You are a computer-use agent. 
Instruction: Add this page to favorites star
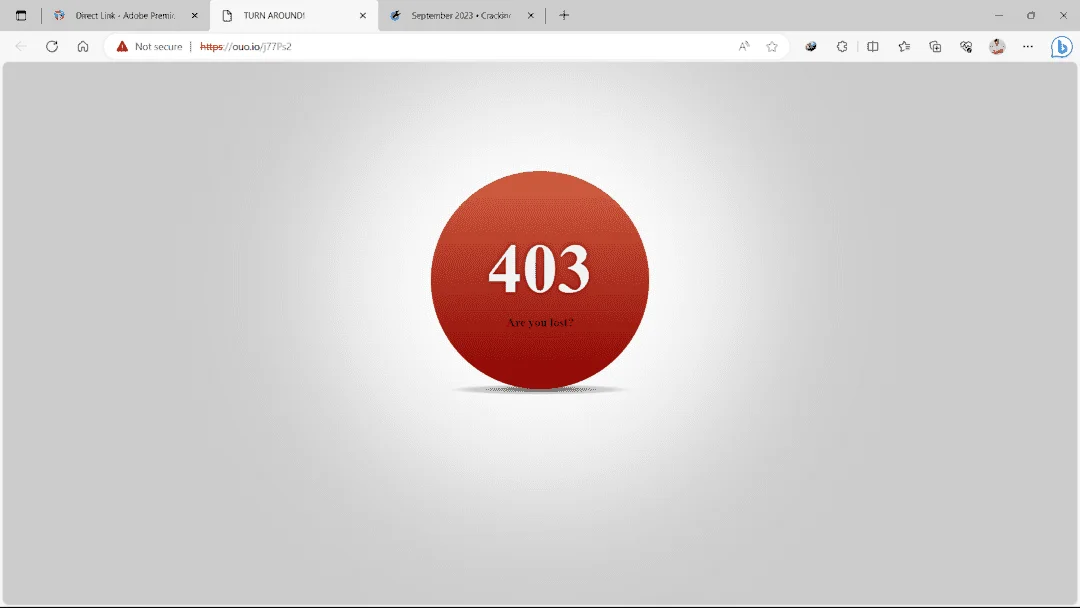click(x=772, y=46)
